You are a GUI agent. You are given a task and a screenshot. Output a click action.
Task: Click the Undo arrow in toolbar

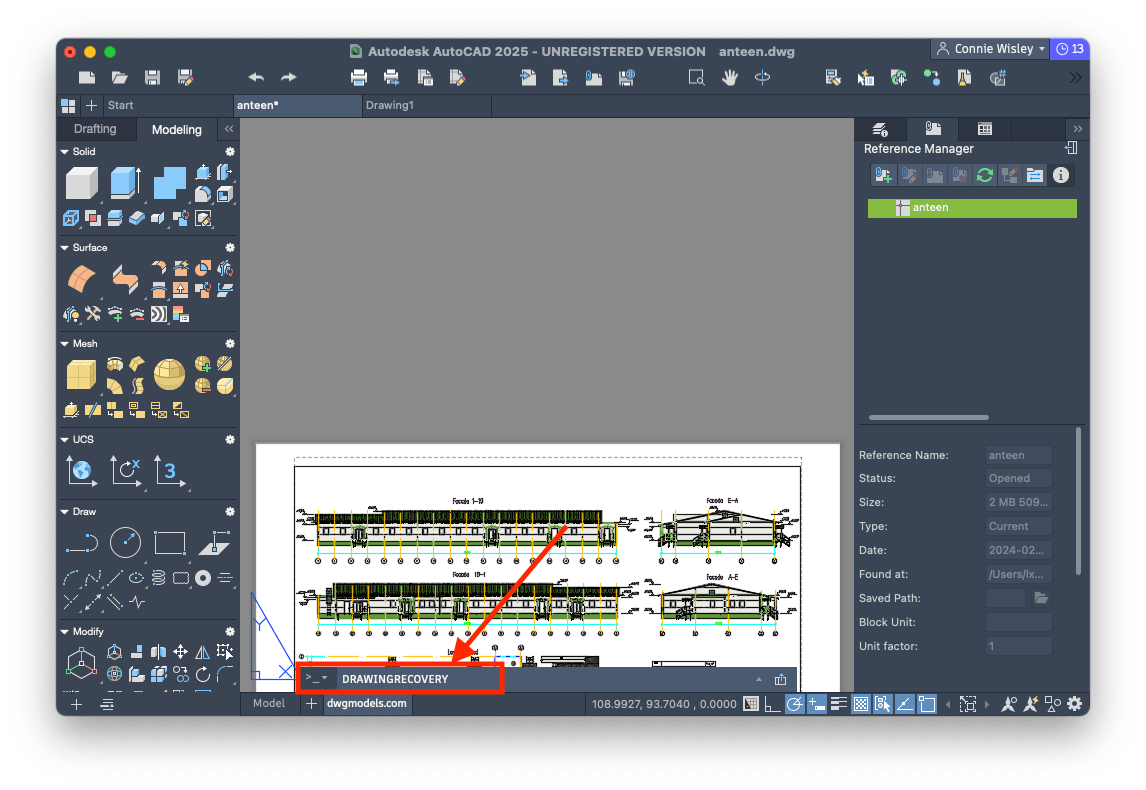pos(256,77)
